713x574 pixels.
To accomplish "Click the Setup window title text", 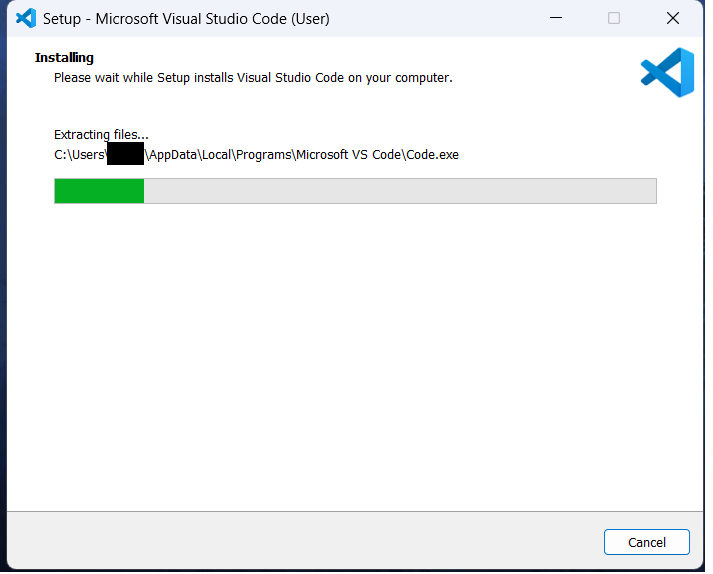I will pyautogui.click(x=186, y=19).
